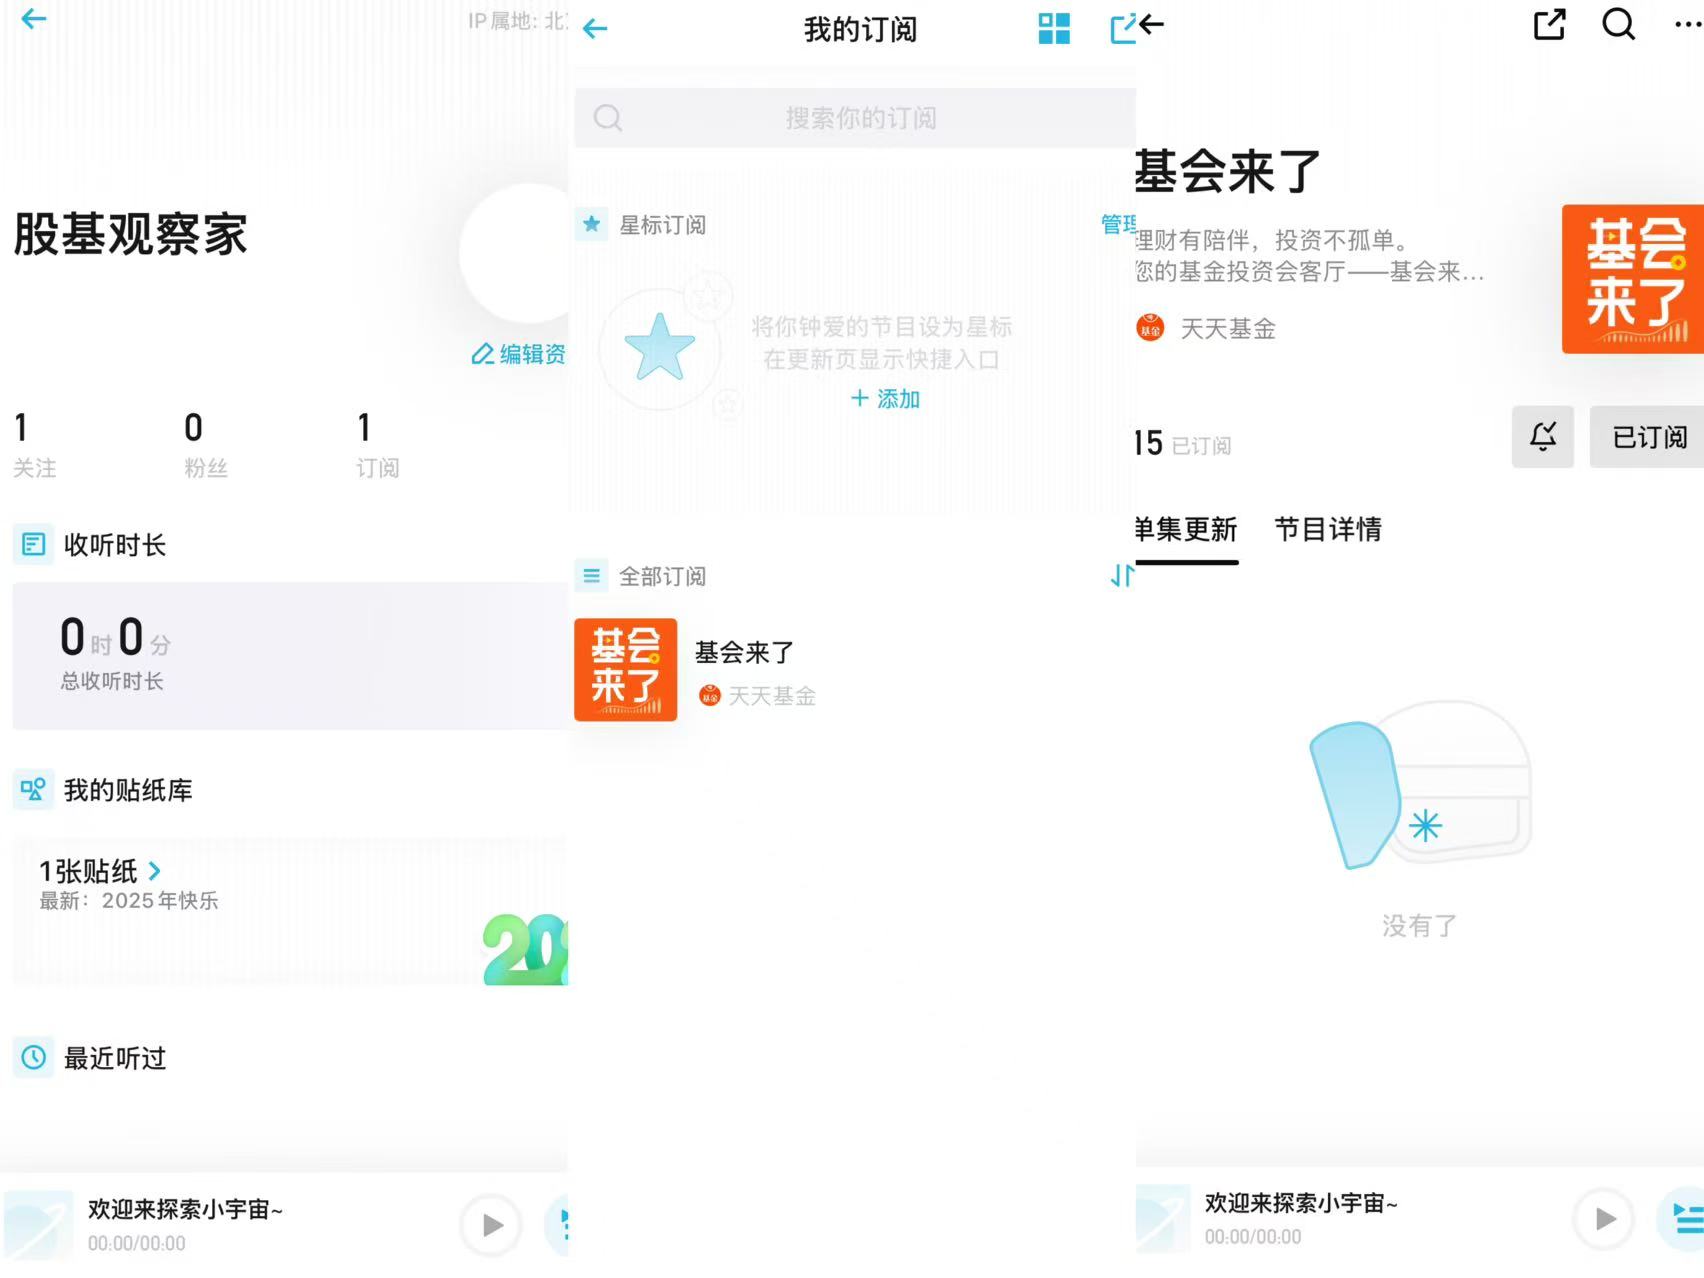1704x1278 pixels.
Task: Expand the 1张贴纸 chevron
Action: tap(154, 871)
